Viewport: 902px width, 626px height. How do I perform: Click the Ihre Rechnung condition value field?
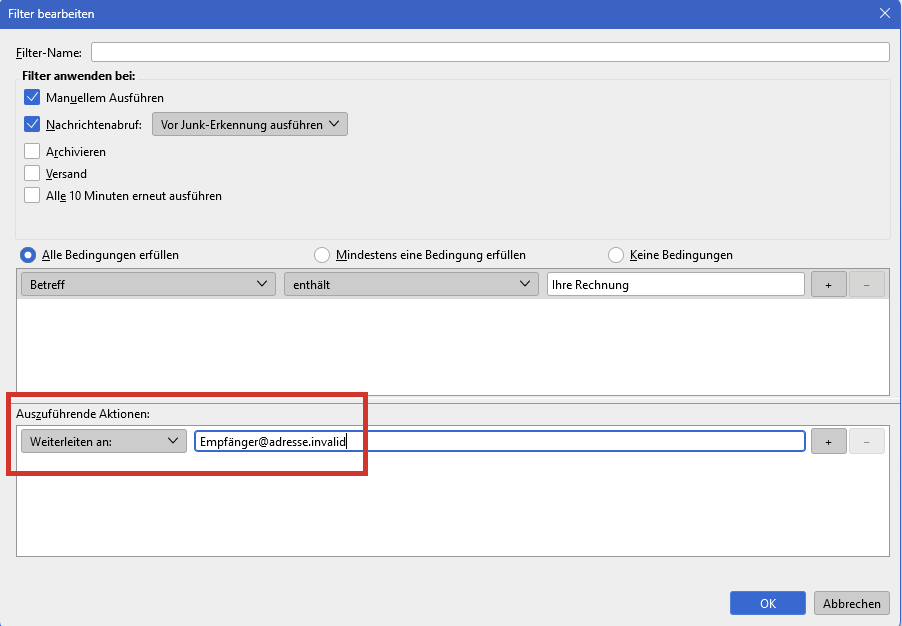tap(675, 285)
